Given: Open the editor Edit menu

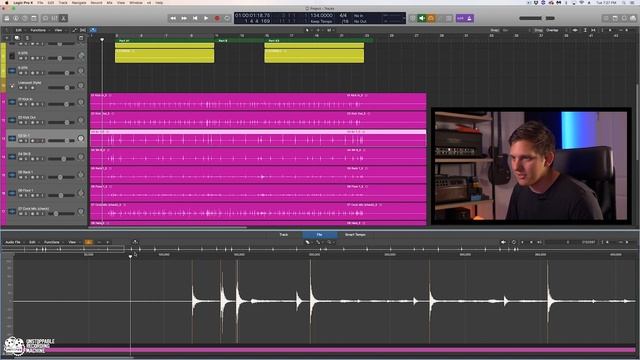Looking at the screenshot, I should pyautogui.click(x=32, y=242).
